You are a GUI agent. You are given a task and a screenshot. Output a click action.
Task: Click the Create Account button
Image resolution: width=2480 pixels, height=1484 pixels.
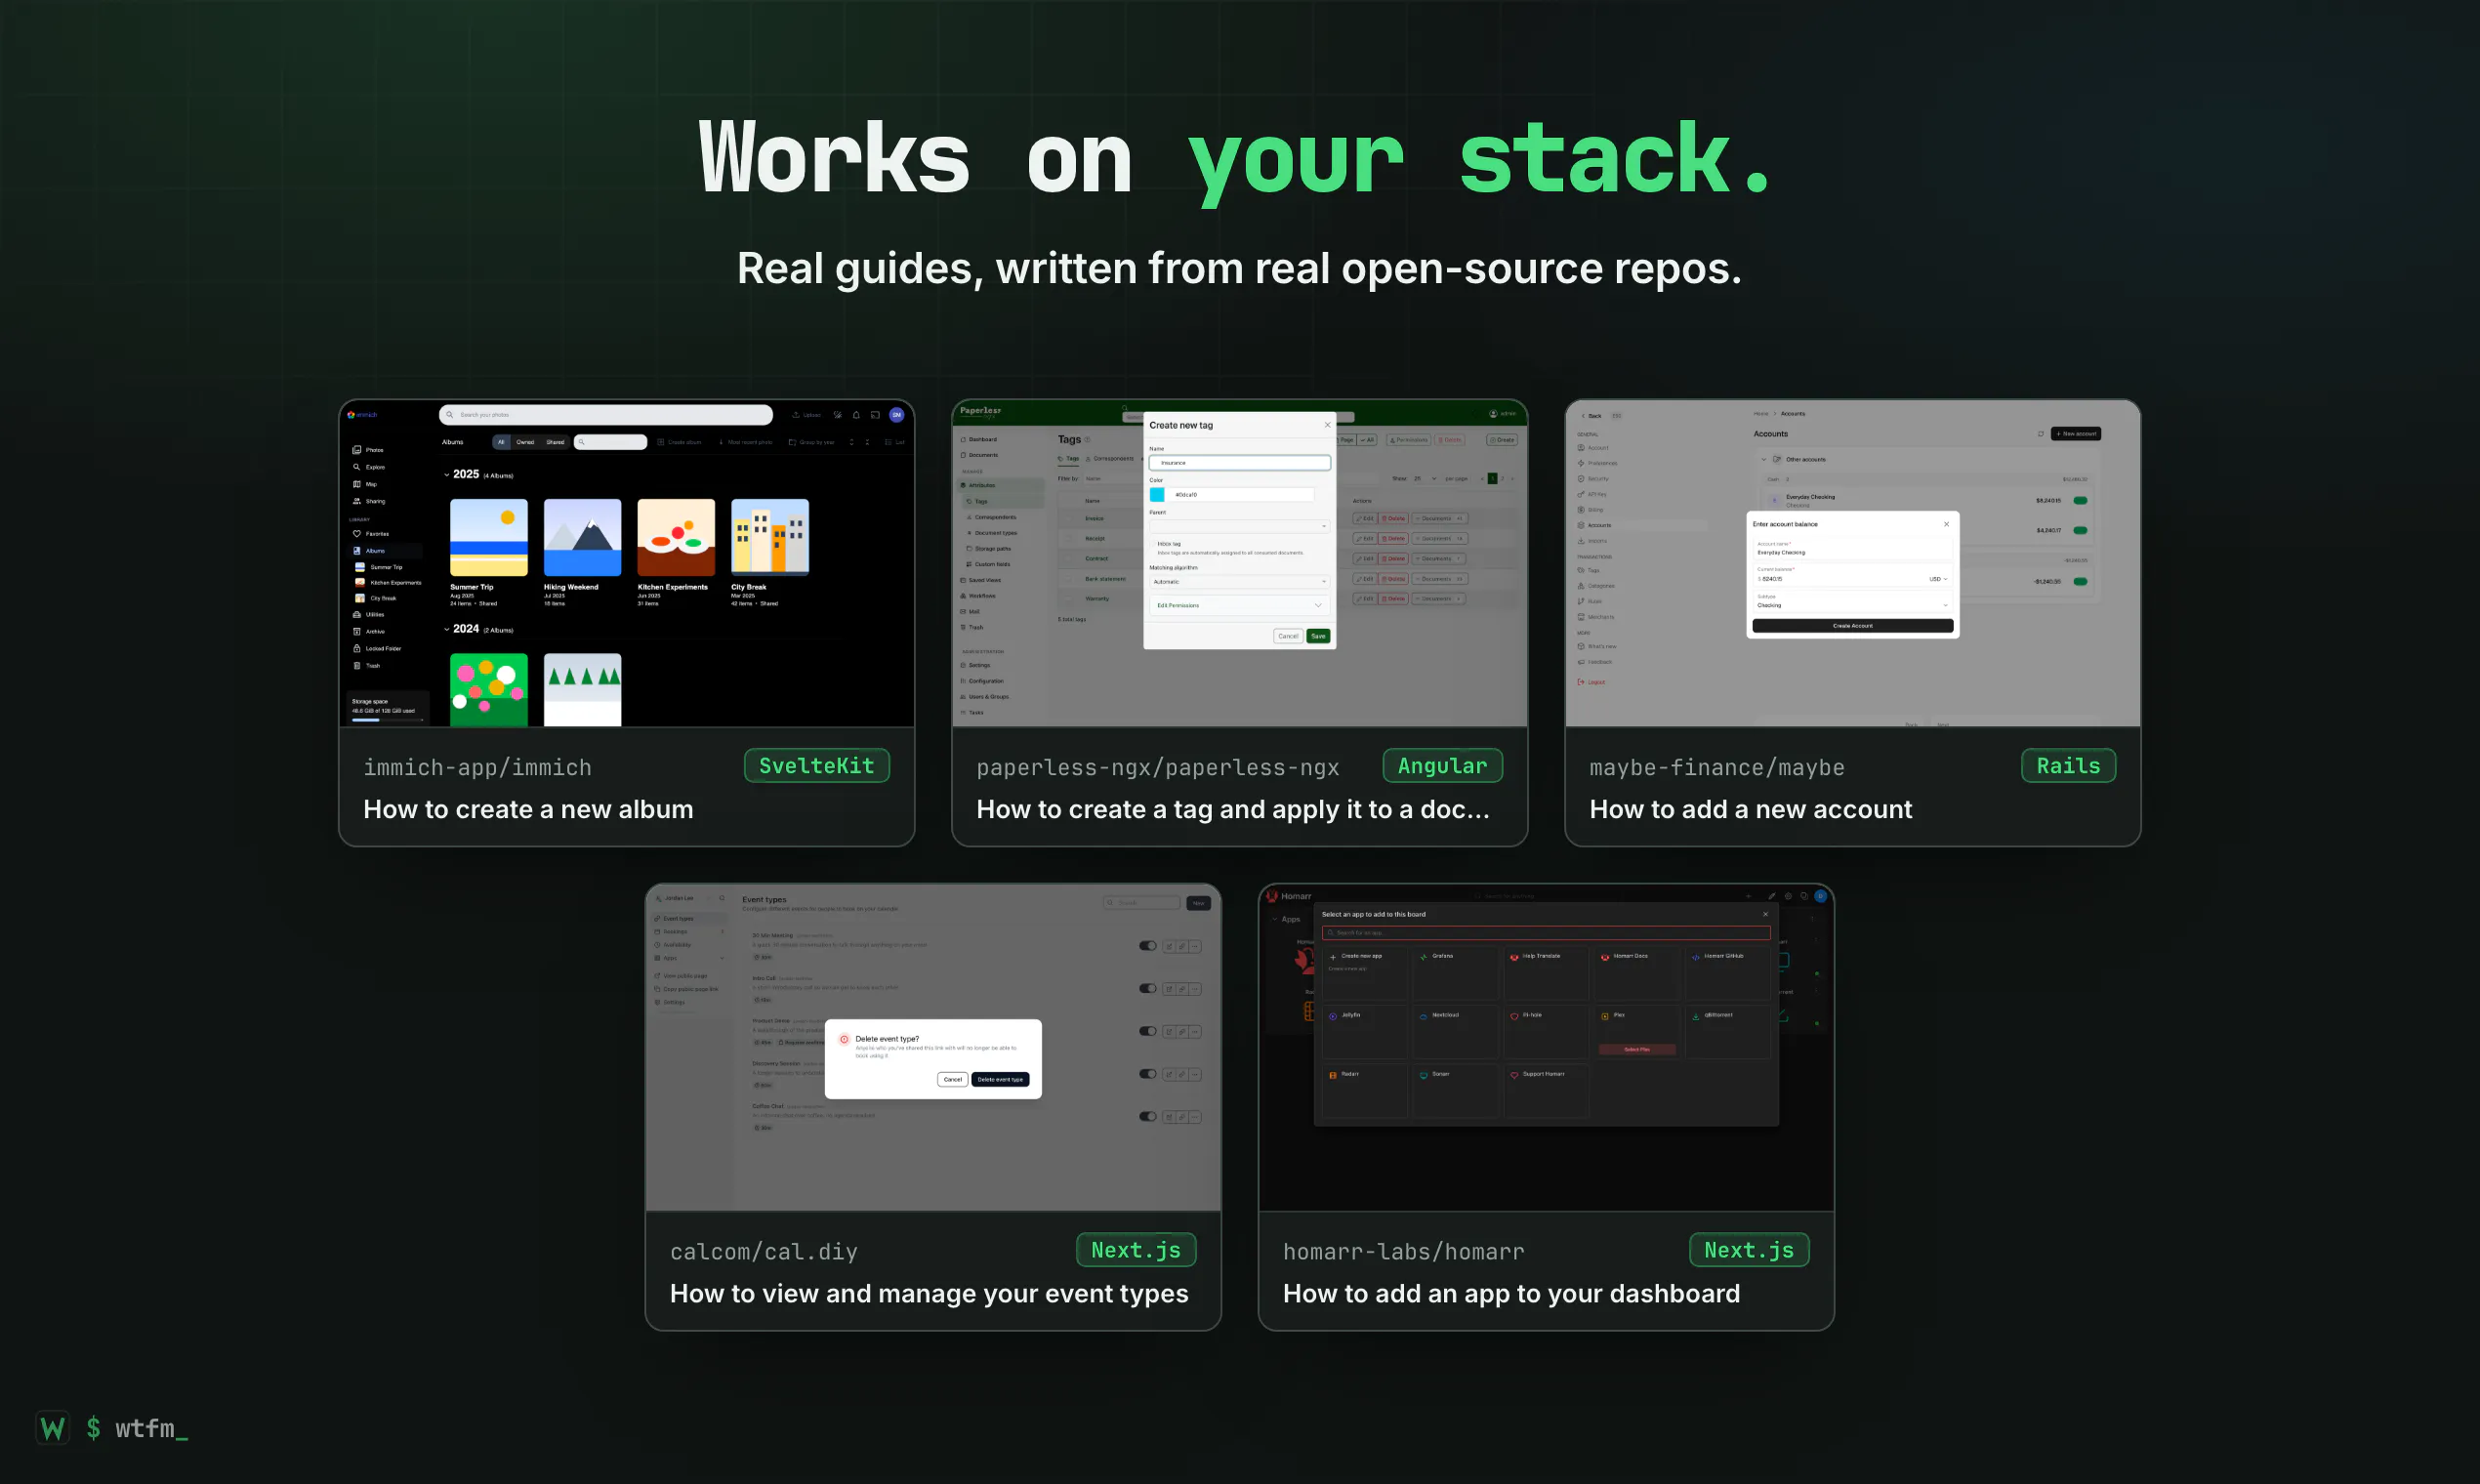point(1853,626)
